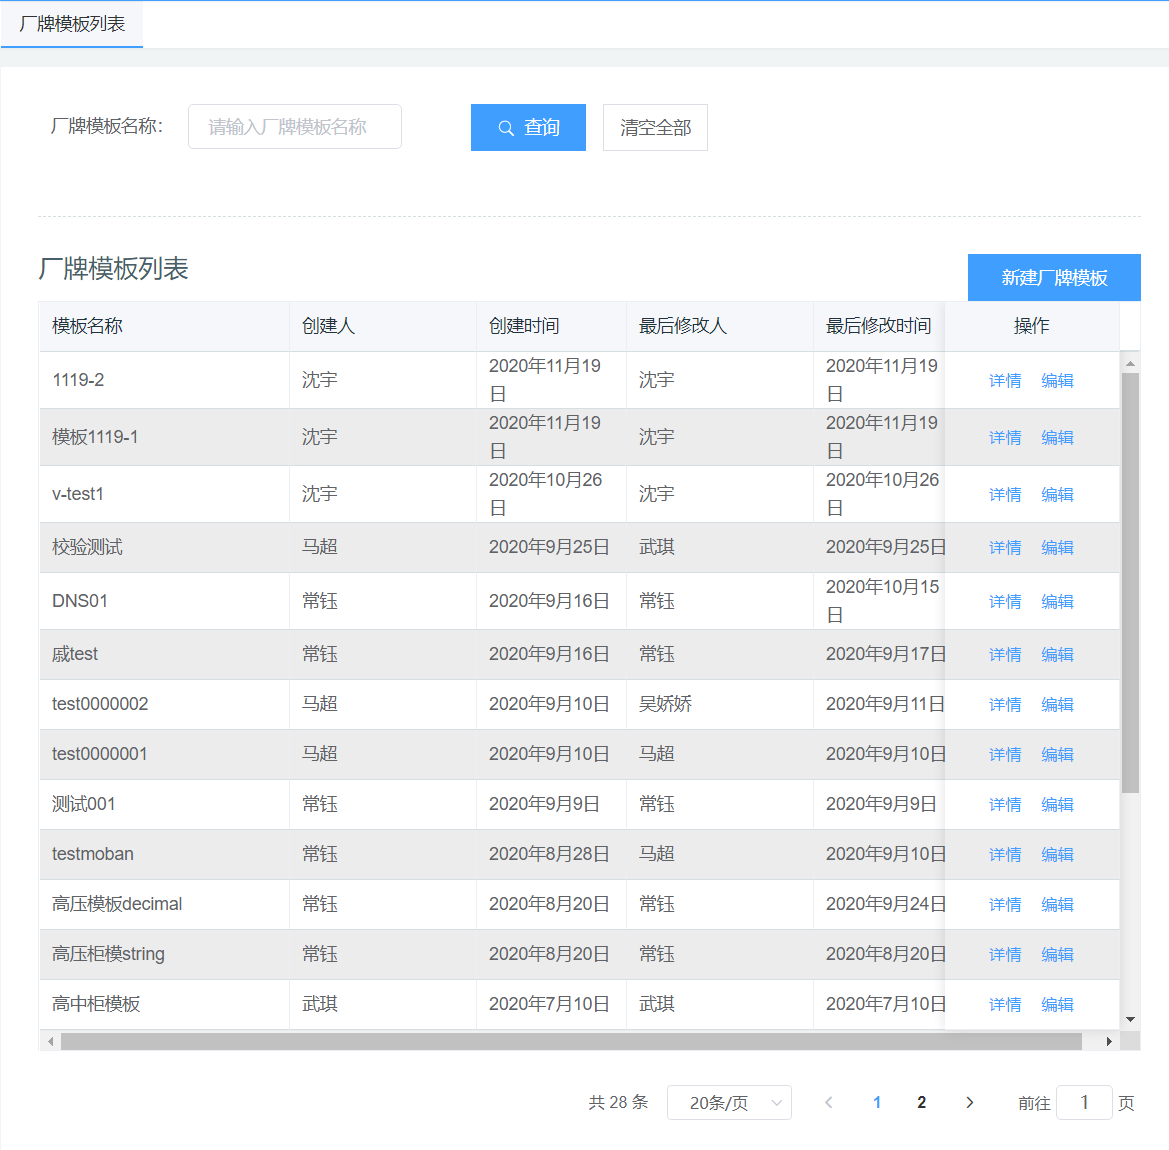Click 新建厂牌模板 to create a template
The width and height of the screenshot is (1169, 1150).
pos(1054,278)
